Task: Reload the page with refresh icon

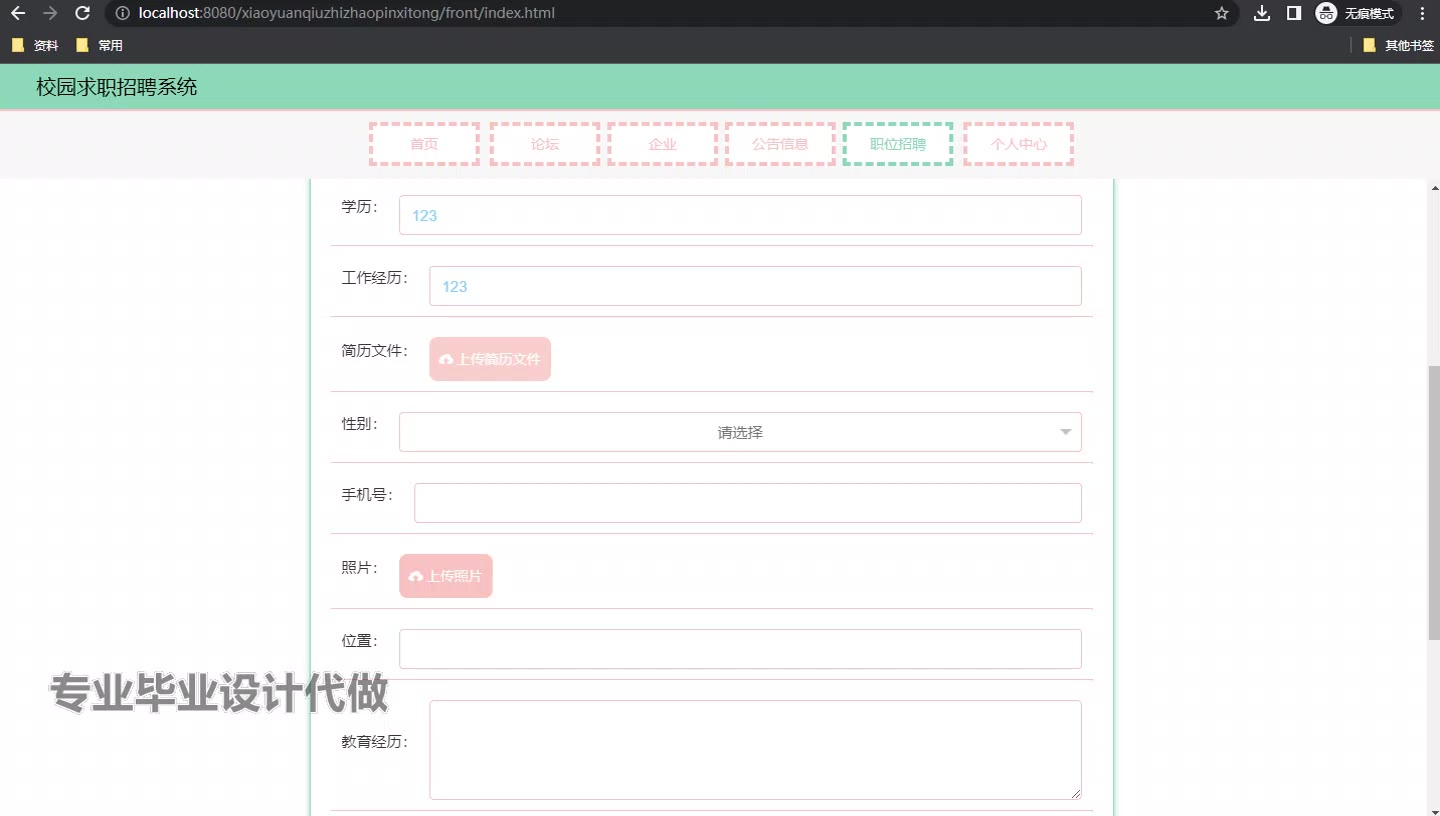Action: (83, 13)
